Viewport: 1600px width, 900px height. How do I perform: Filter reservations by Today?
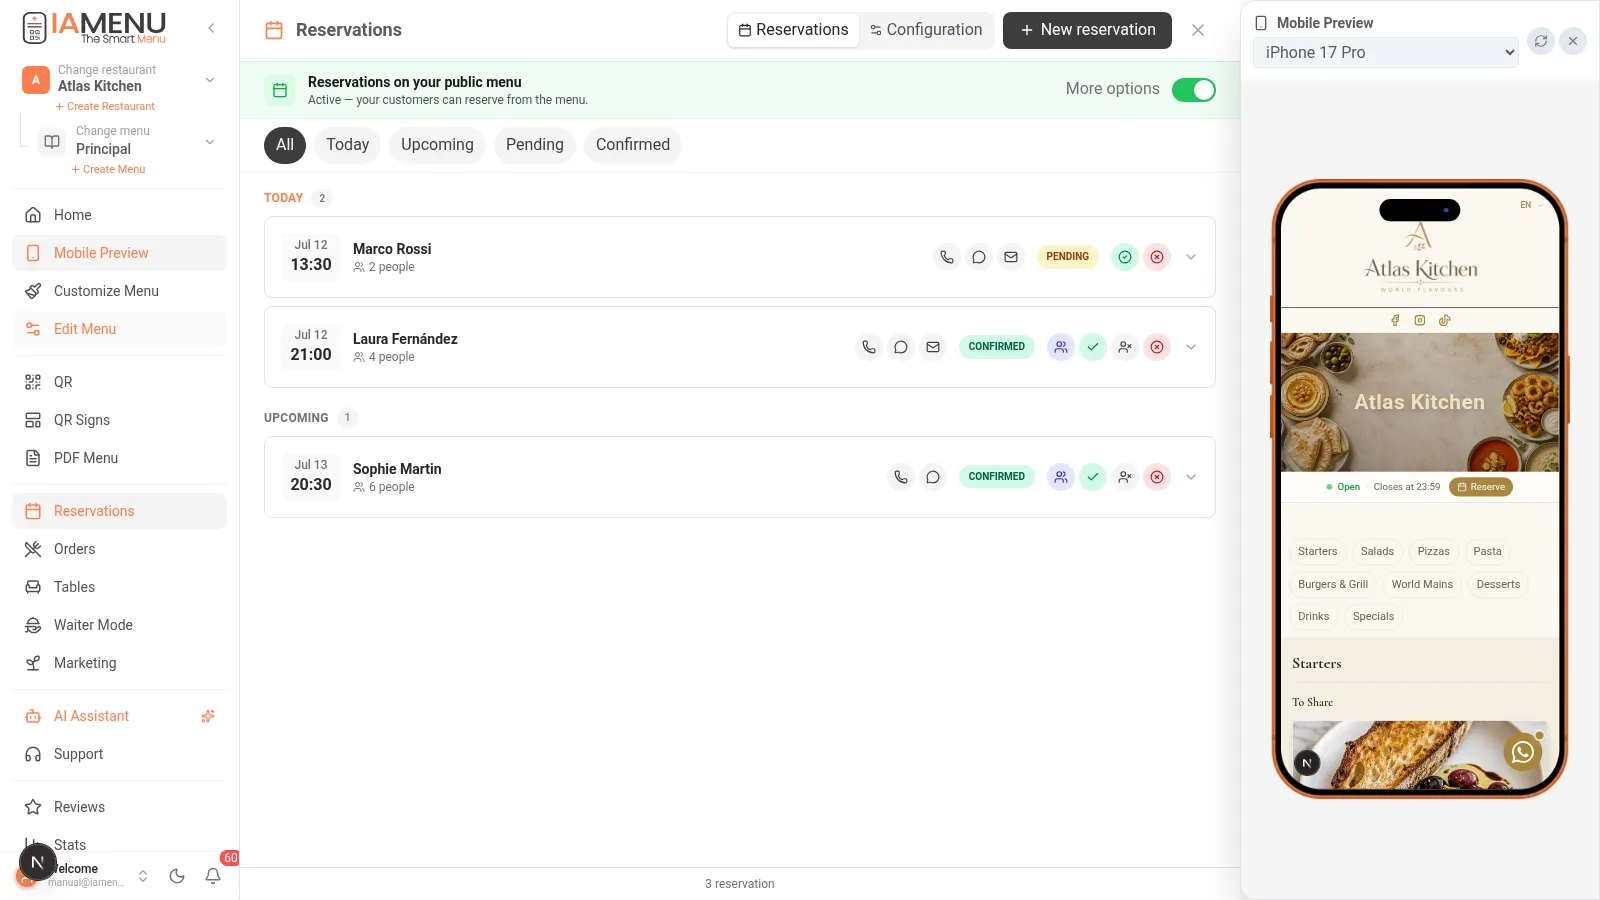(347, 145)
